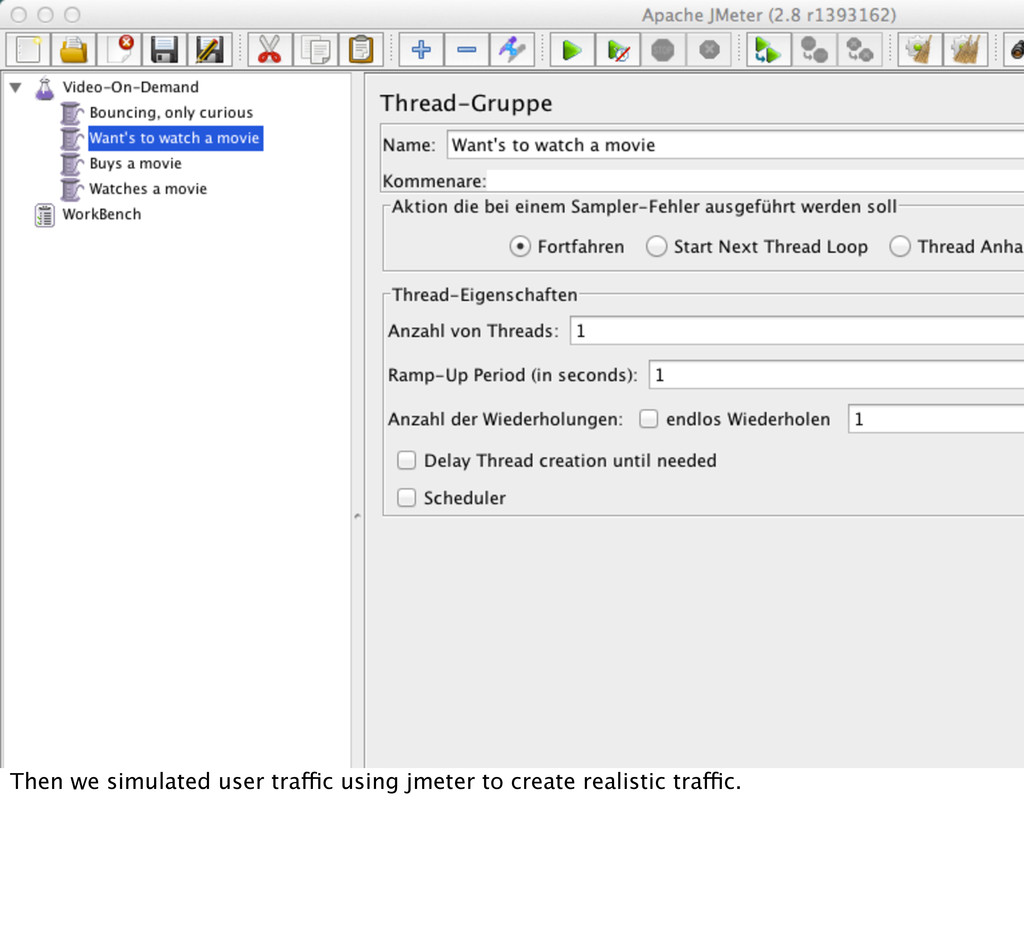
Task: Click the WorkBench clipboard icon in the tree
Action: [x=44, y=215]
